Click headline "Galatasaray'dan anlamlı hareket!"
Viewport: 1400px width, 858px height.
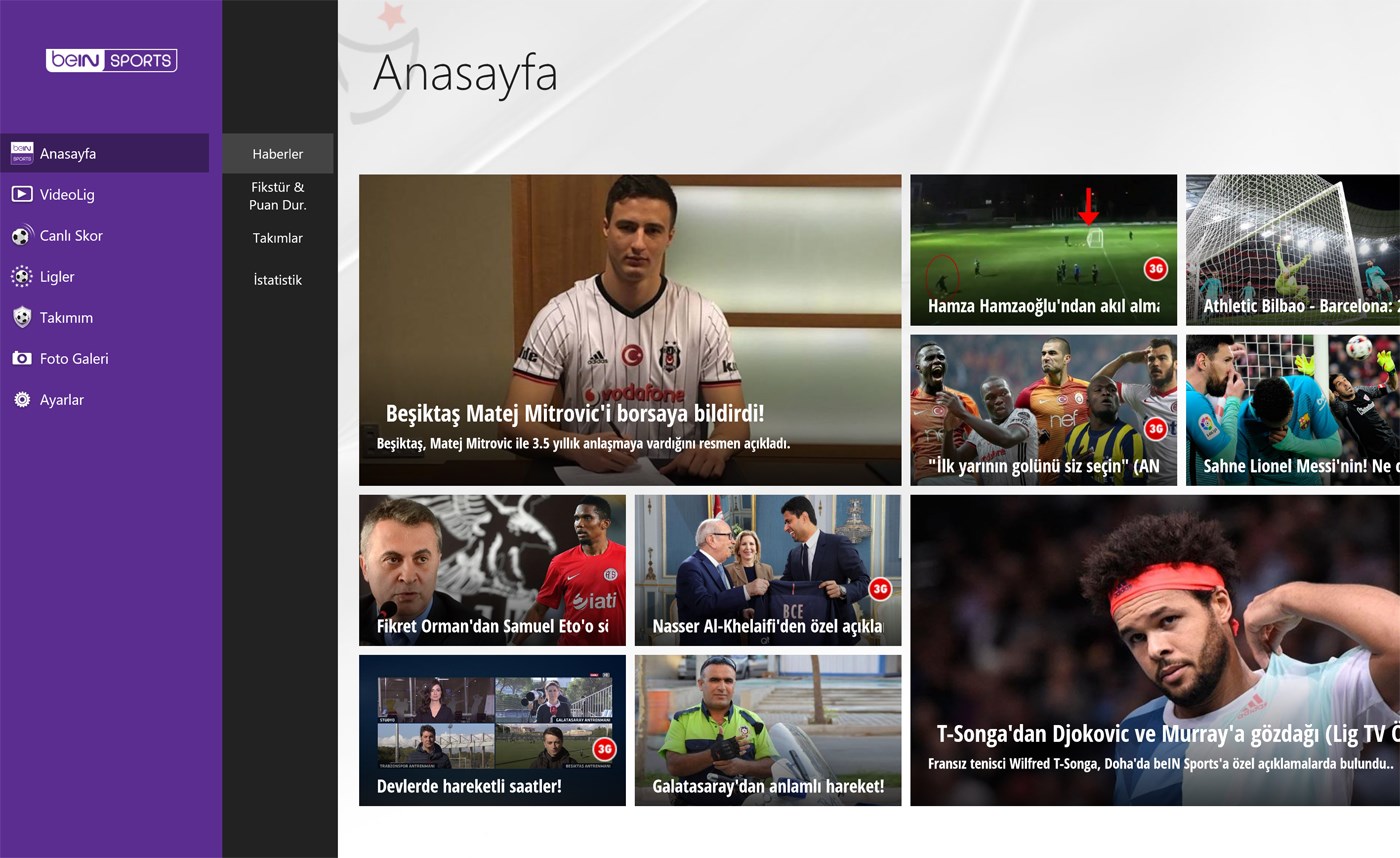(768, 786)
